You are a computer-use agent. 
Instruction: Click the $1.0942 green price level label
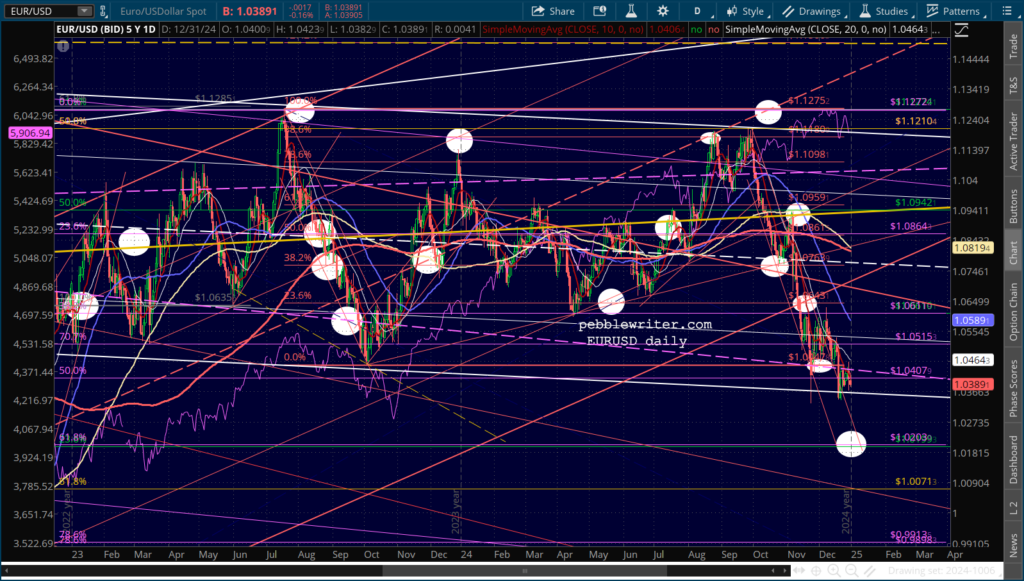(916, 202)
